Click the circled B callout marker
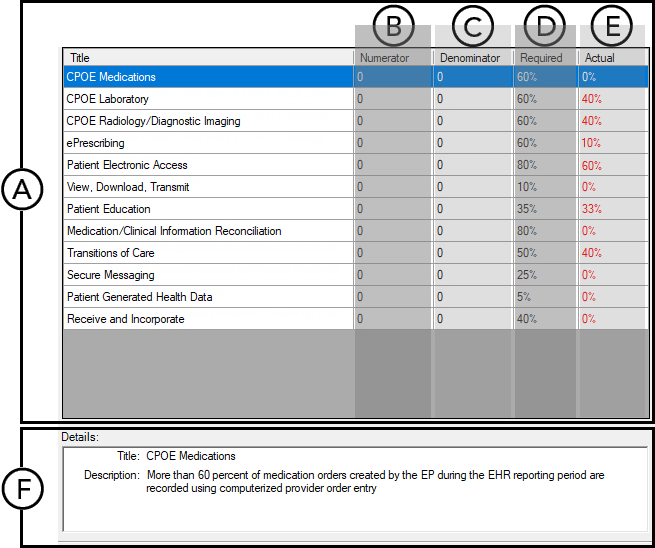The image size is (655, 548). (x=393, y=27)
